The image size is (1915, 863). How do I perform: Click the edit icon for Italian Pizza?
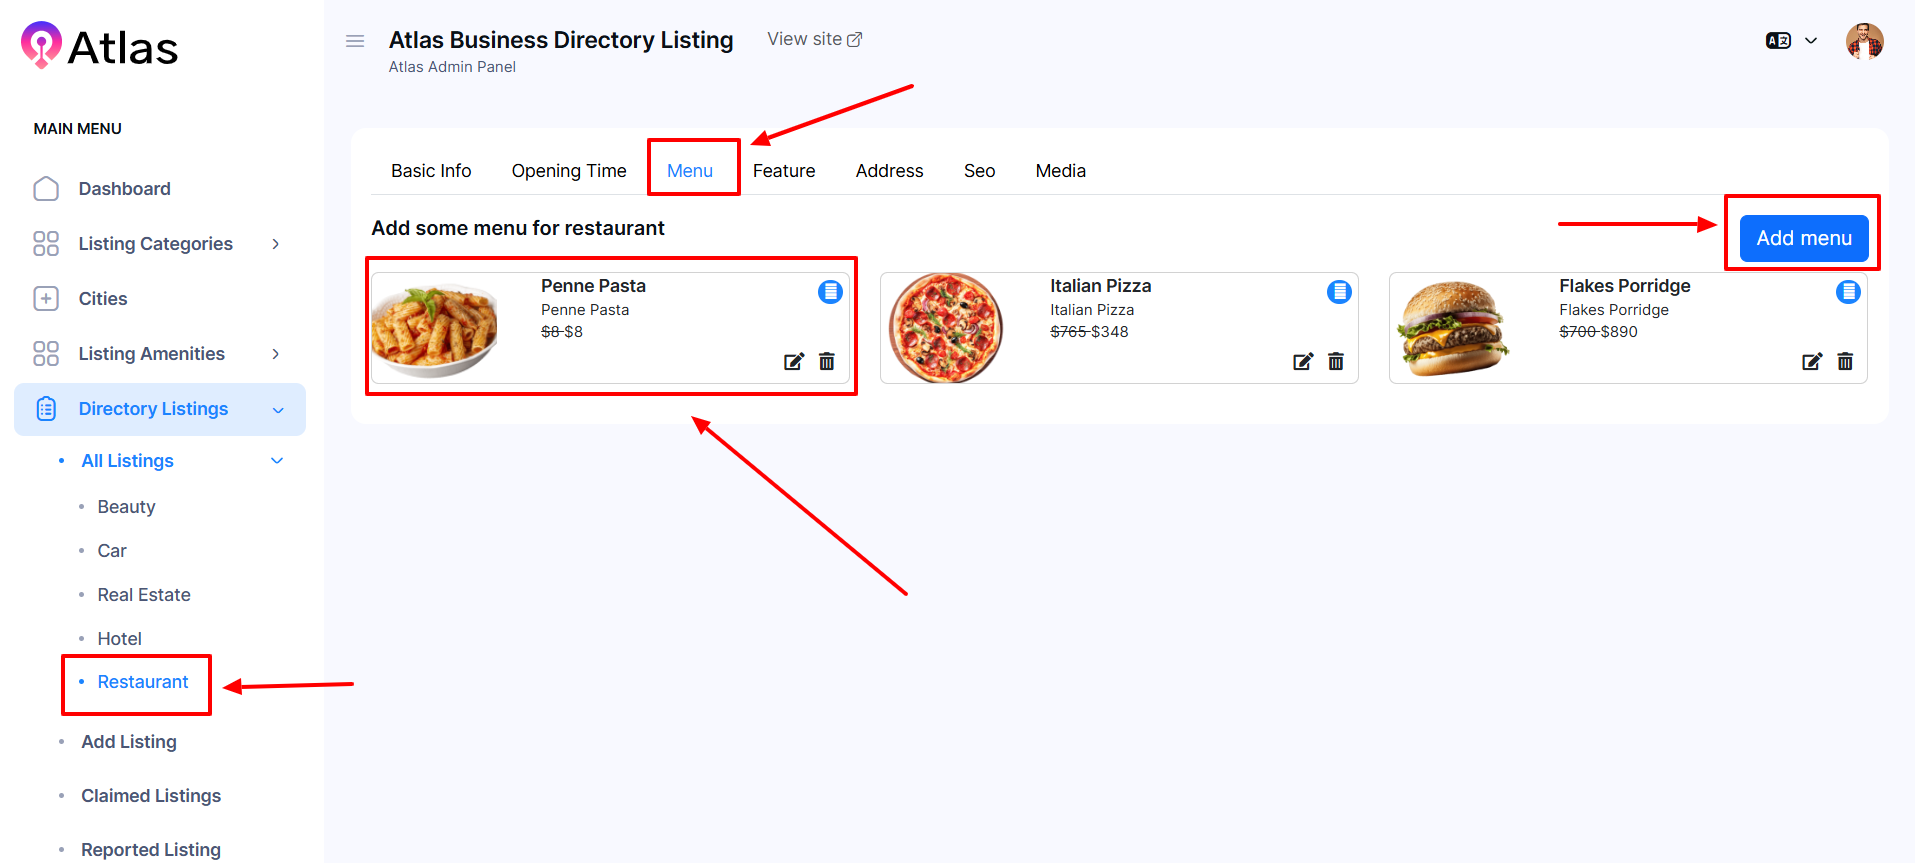[x=1302, y=362]
